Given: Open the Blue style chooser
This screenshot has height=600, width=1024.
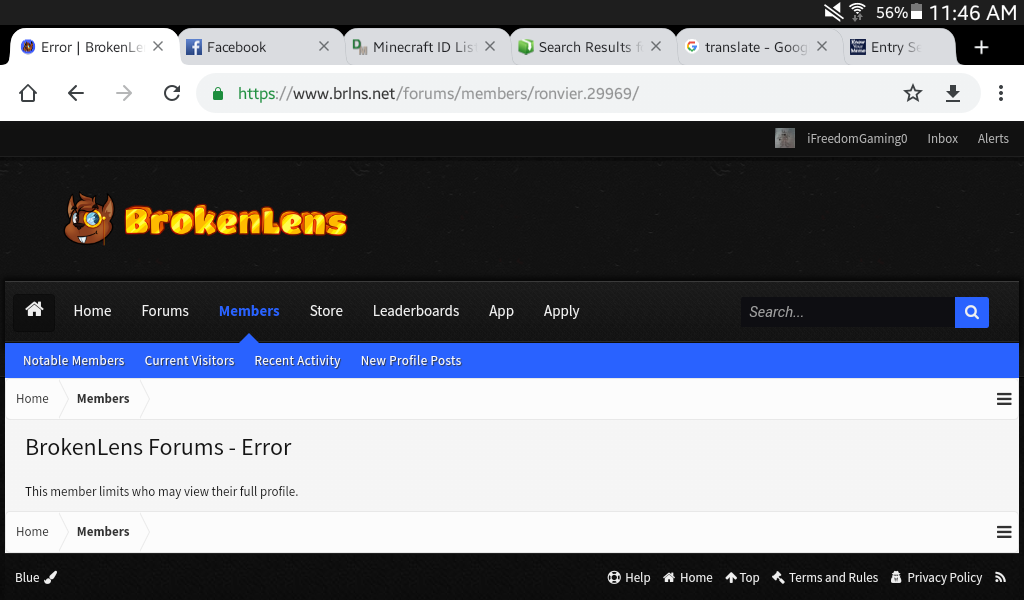Looking at the screenshot, I should [x=36, y=577].
